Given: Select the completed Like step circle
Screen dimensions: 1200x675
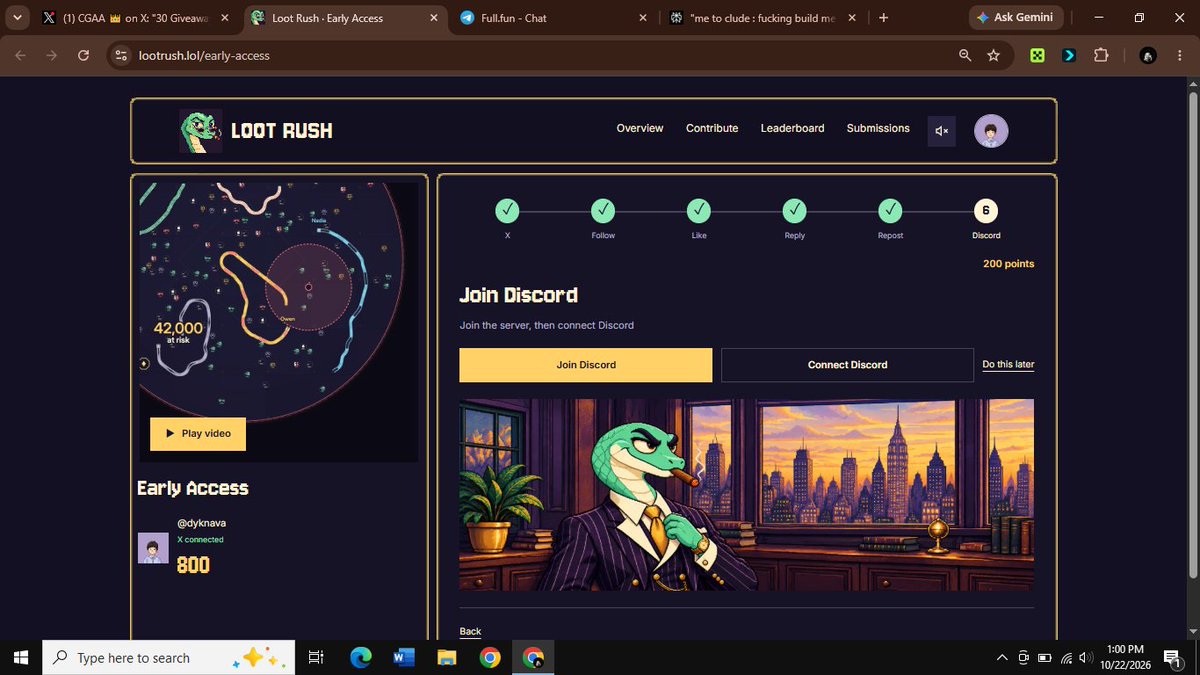Looking at the screenshot, I should (x=699, y=211).
